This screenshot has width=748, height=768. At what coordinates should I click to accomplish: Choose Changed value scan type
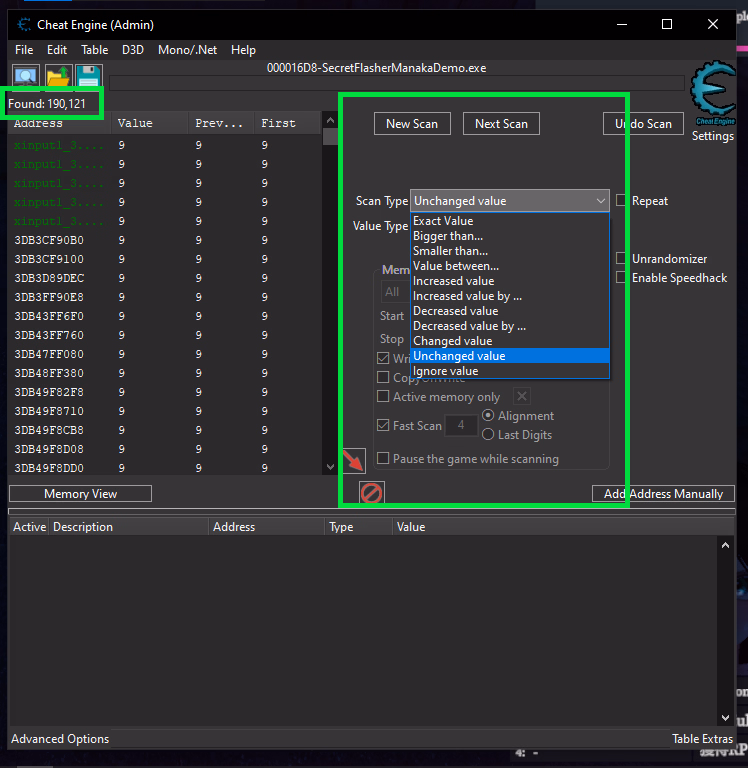510,341
